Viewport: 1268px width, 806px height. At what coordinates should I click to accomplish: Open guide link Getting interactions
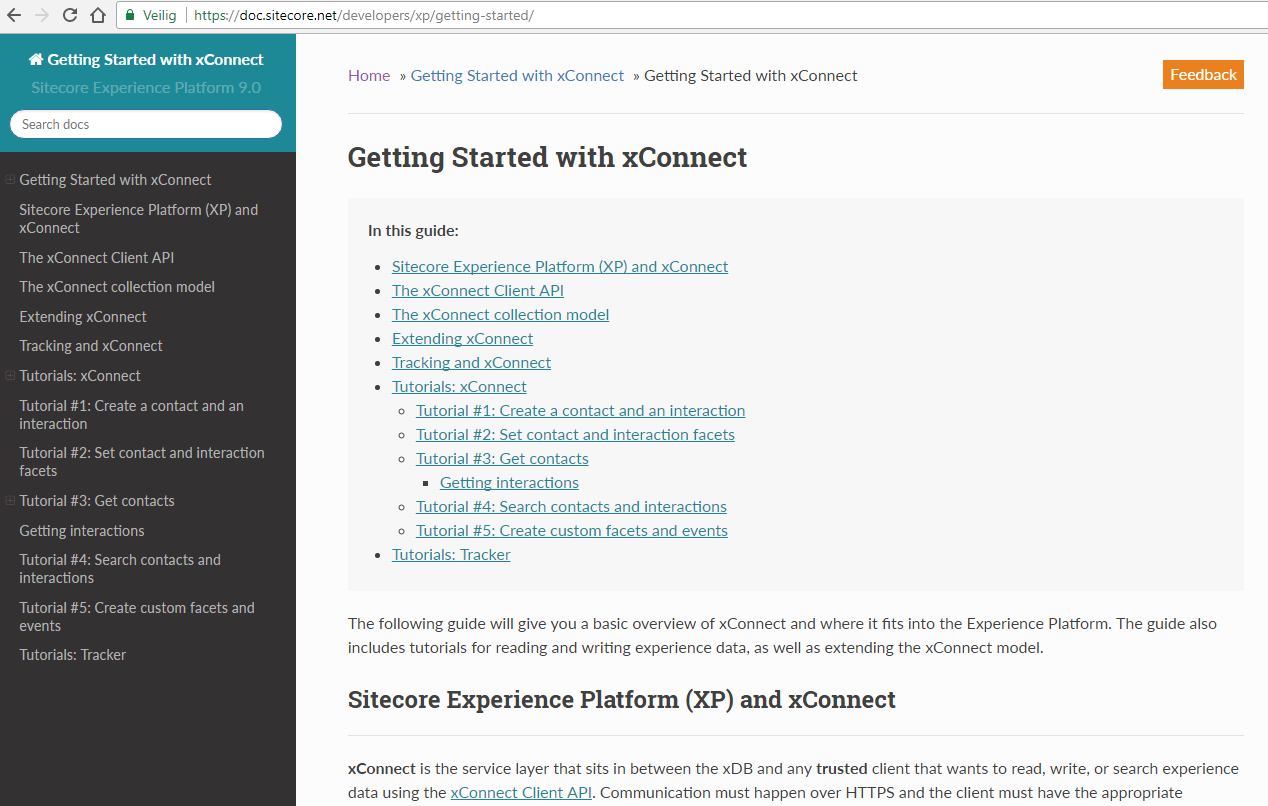point(509,482)
